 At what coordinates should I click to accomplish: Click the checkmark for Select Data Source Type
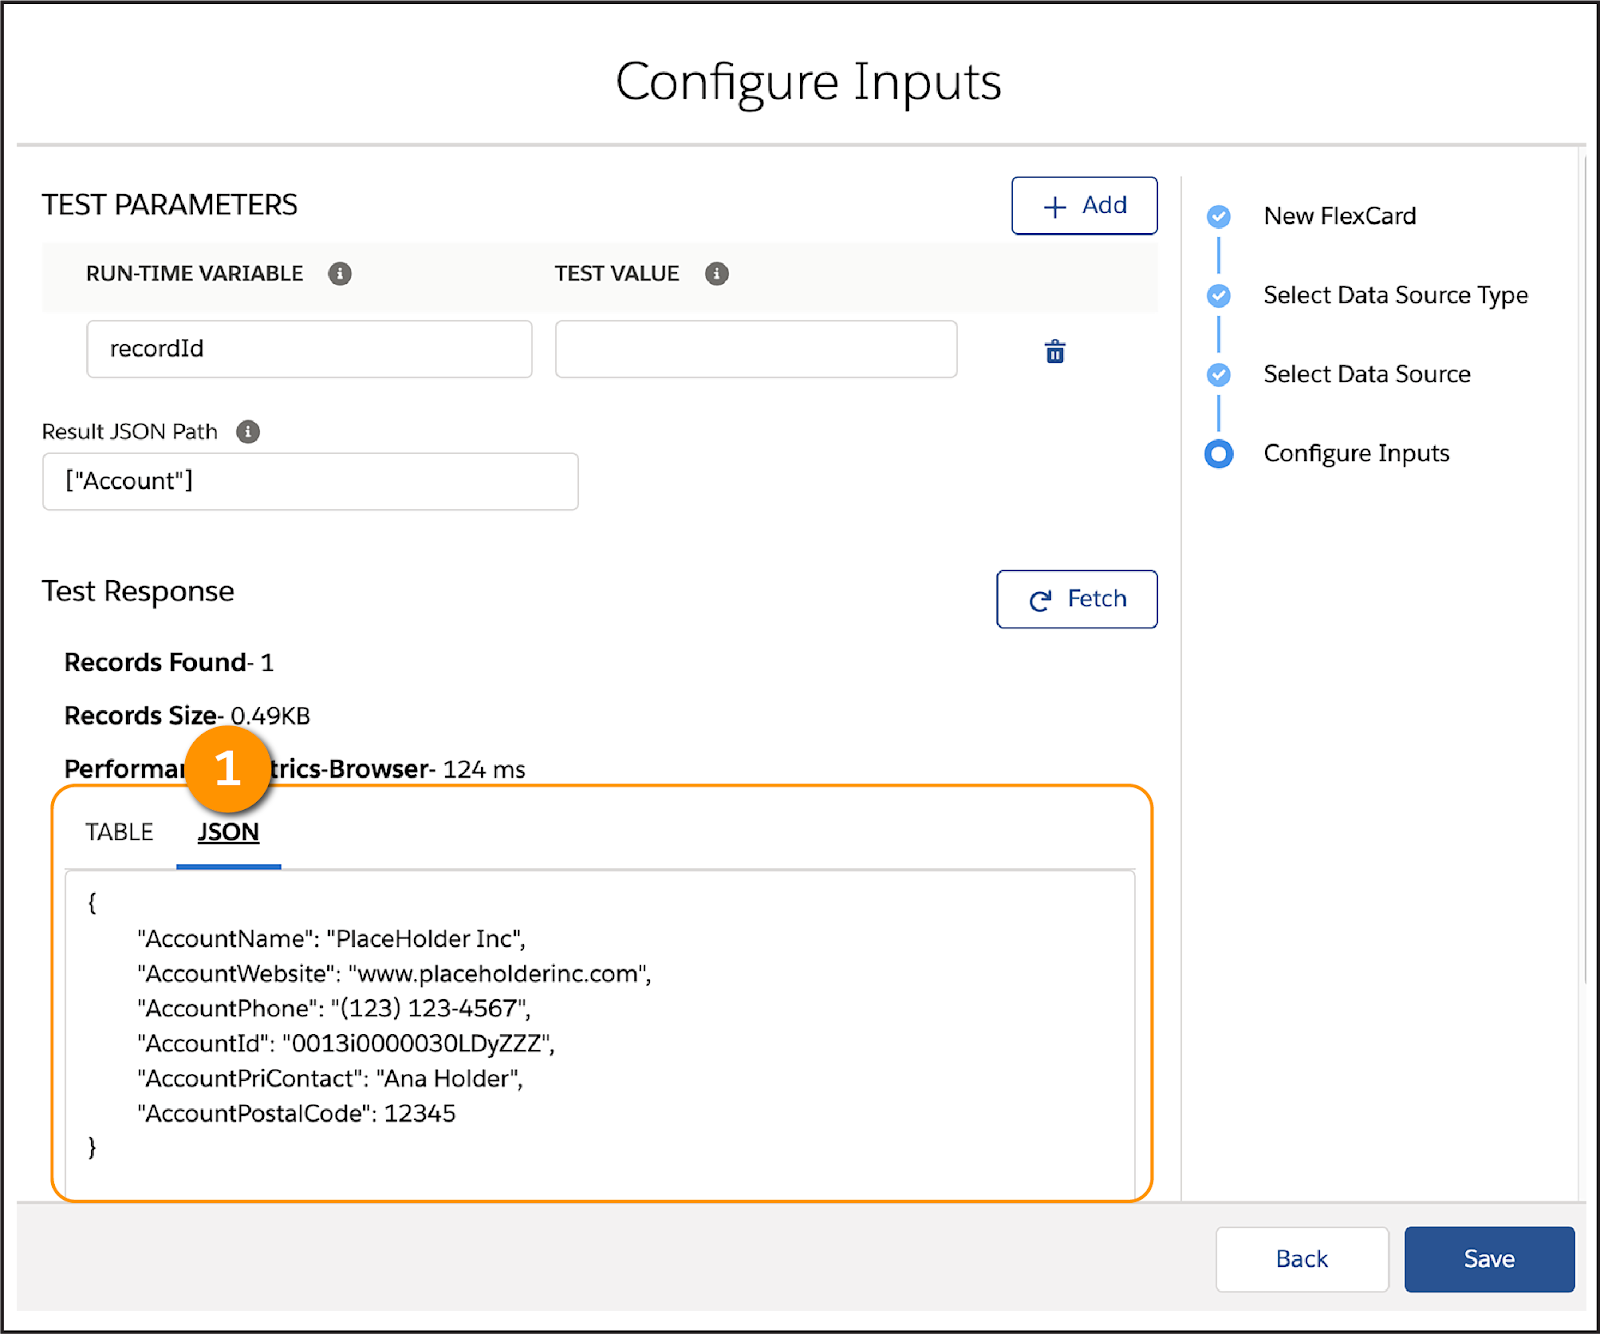[x=1219, y=295]
